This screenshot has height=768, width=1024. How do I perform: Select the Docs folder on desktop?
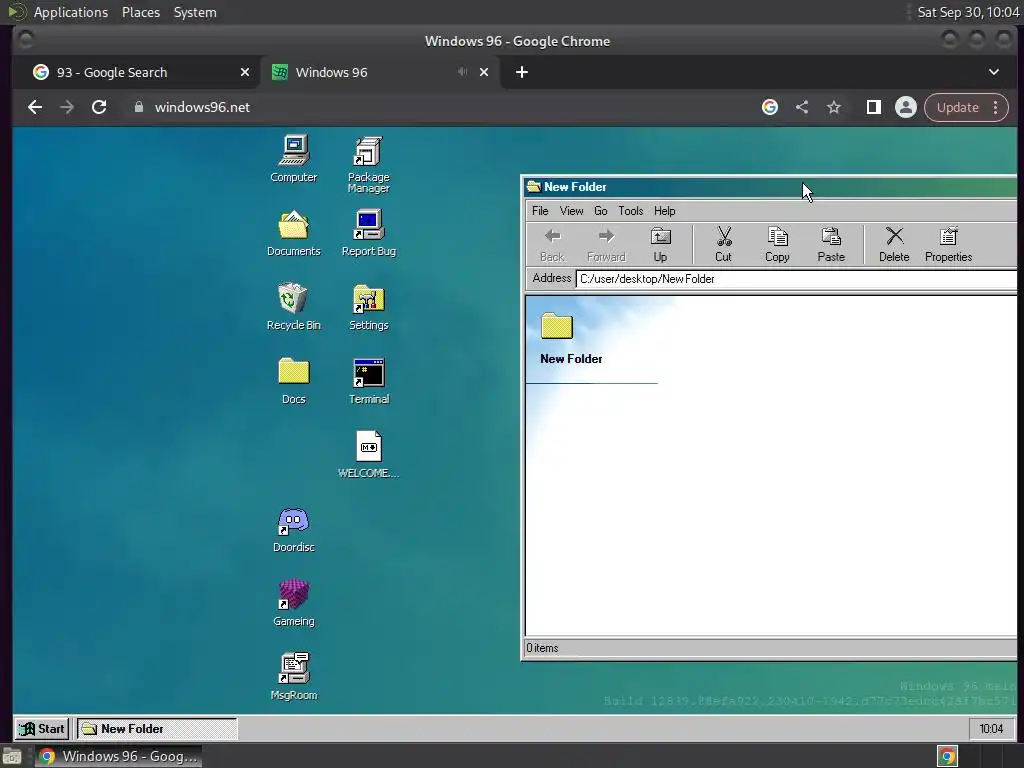[x=293, y=380]
